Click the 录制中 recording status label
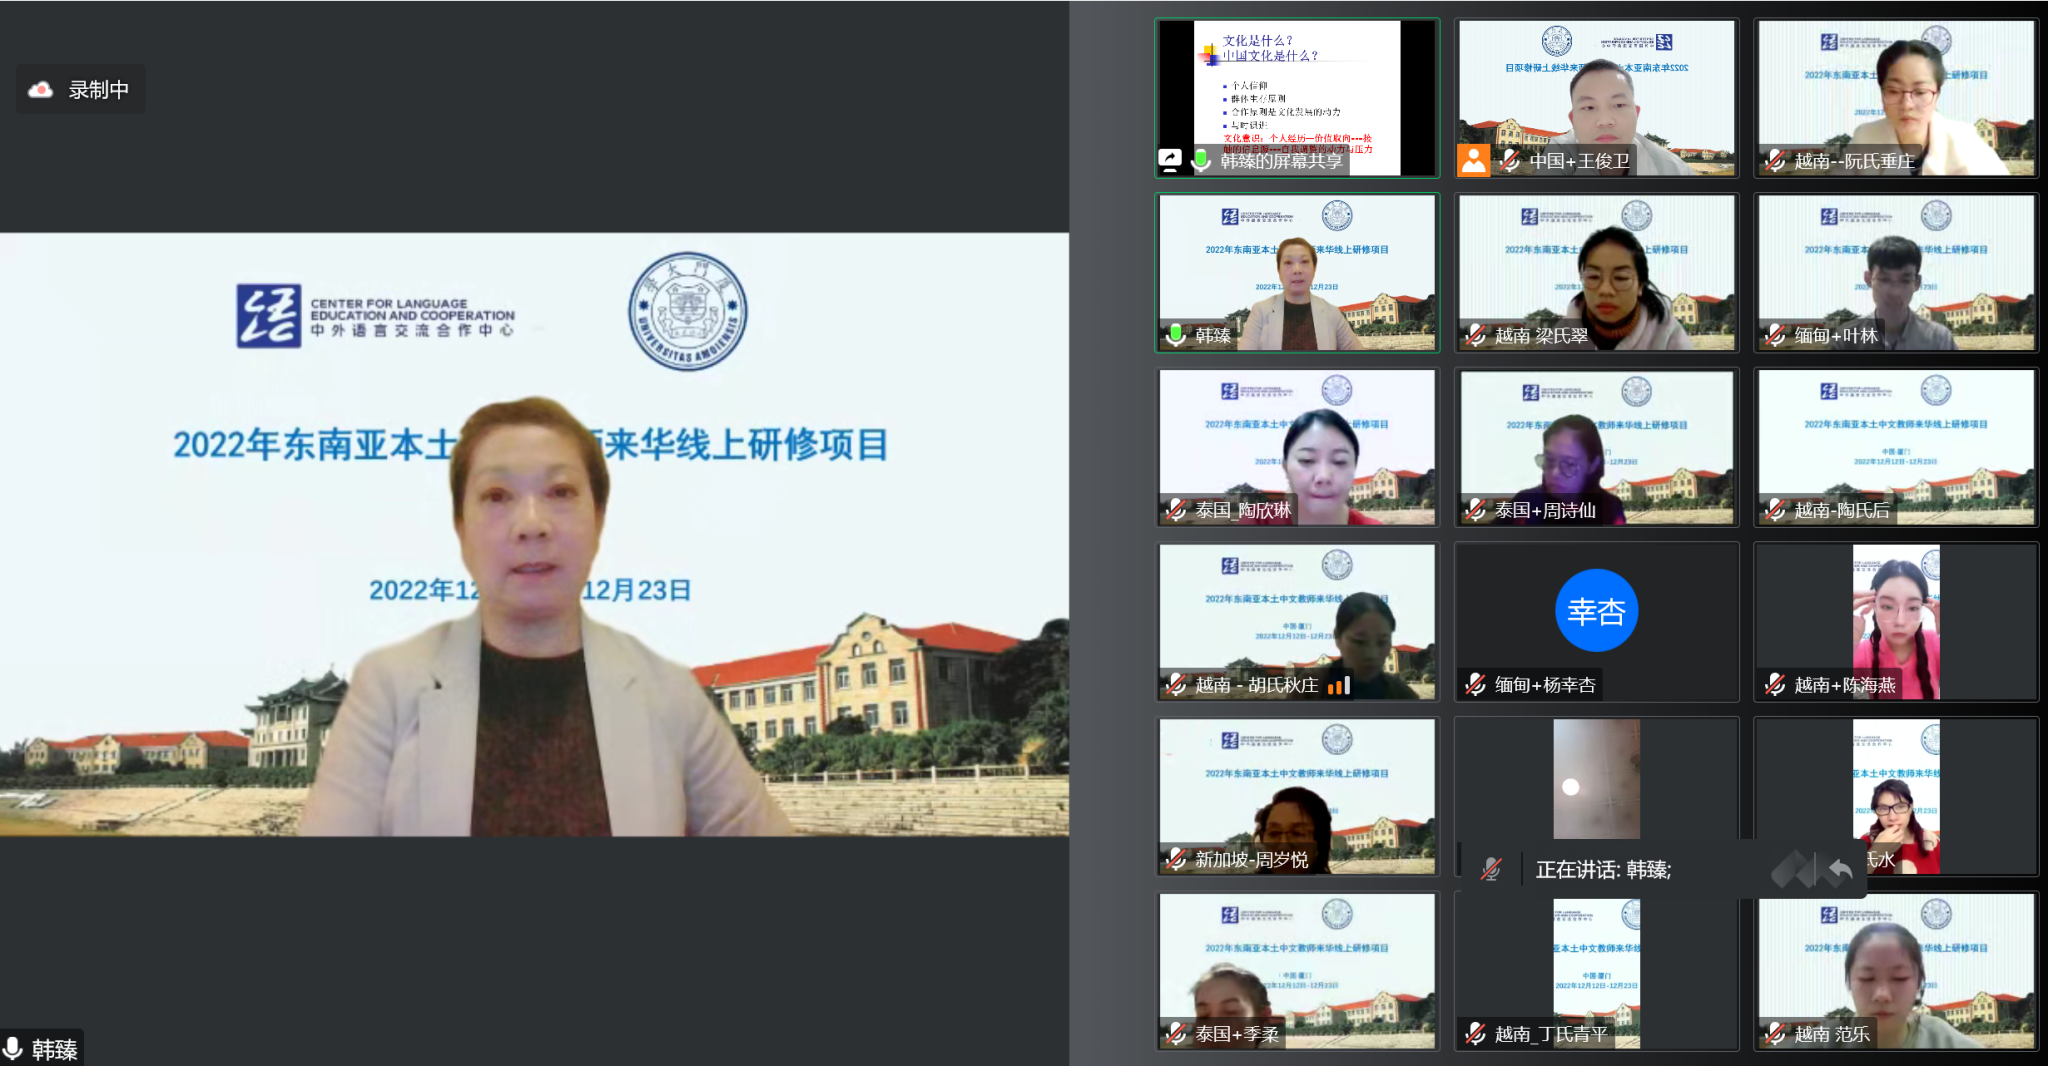This screenshot has width=2048, height=1066. tap(98, 90)
